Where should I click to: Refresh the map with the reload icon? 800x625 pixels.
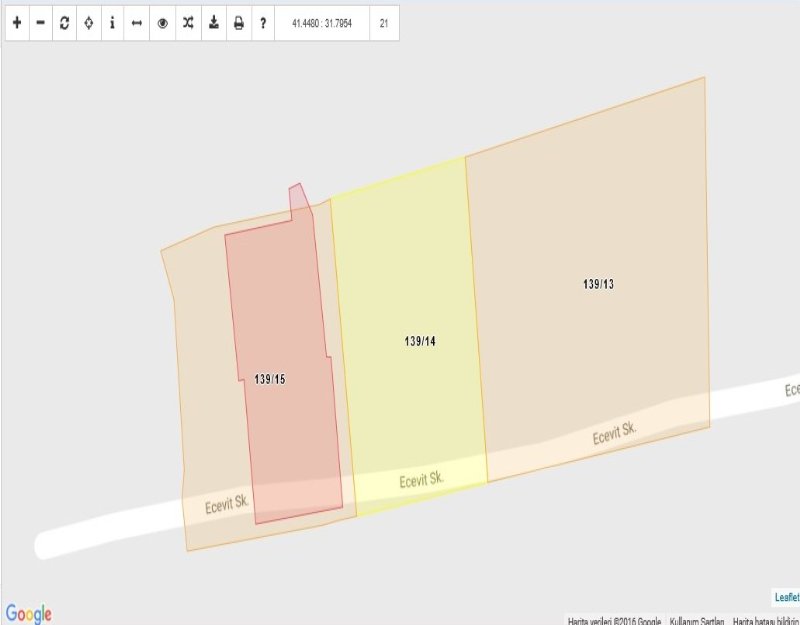pos(65,22)
